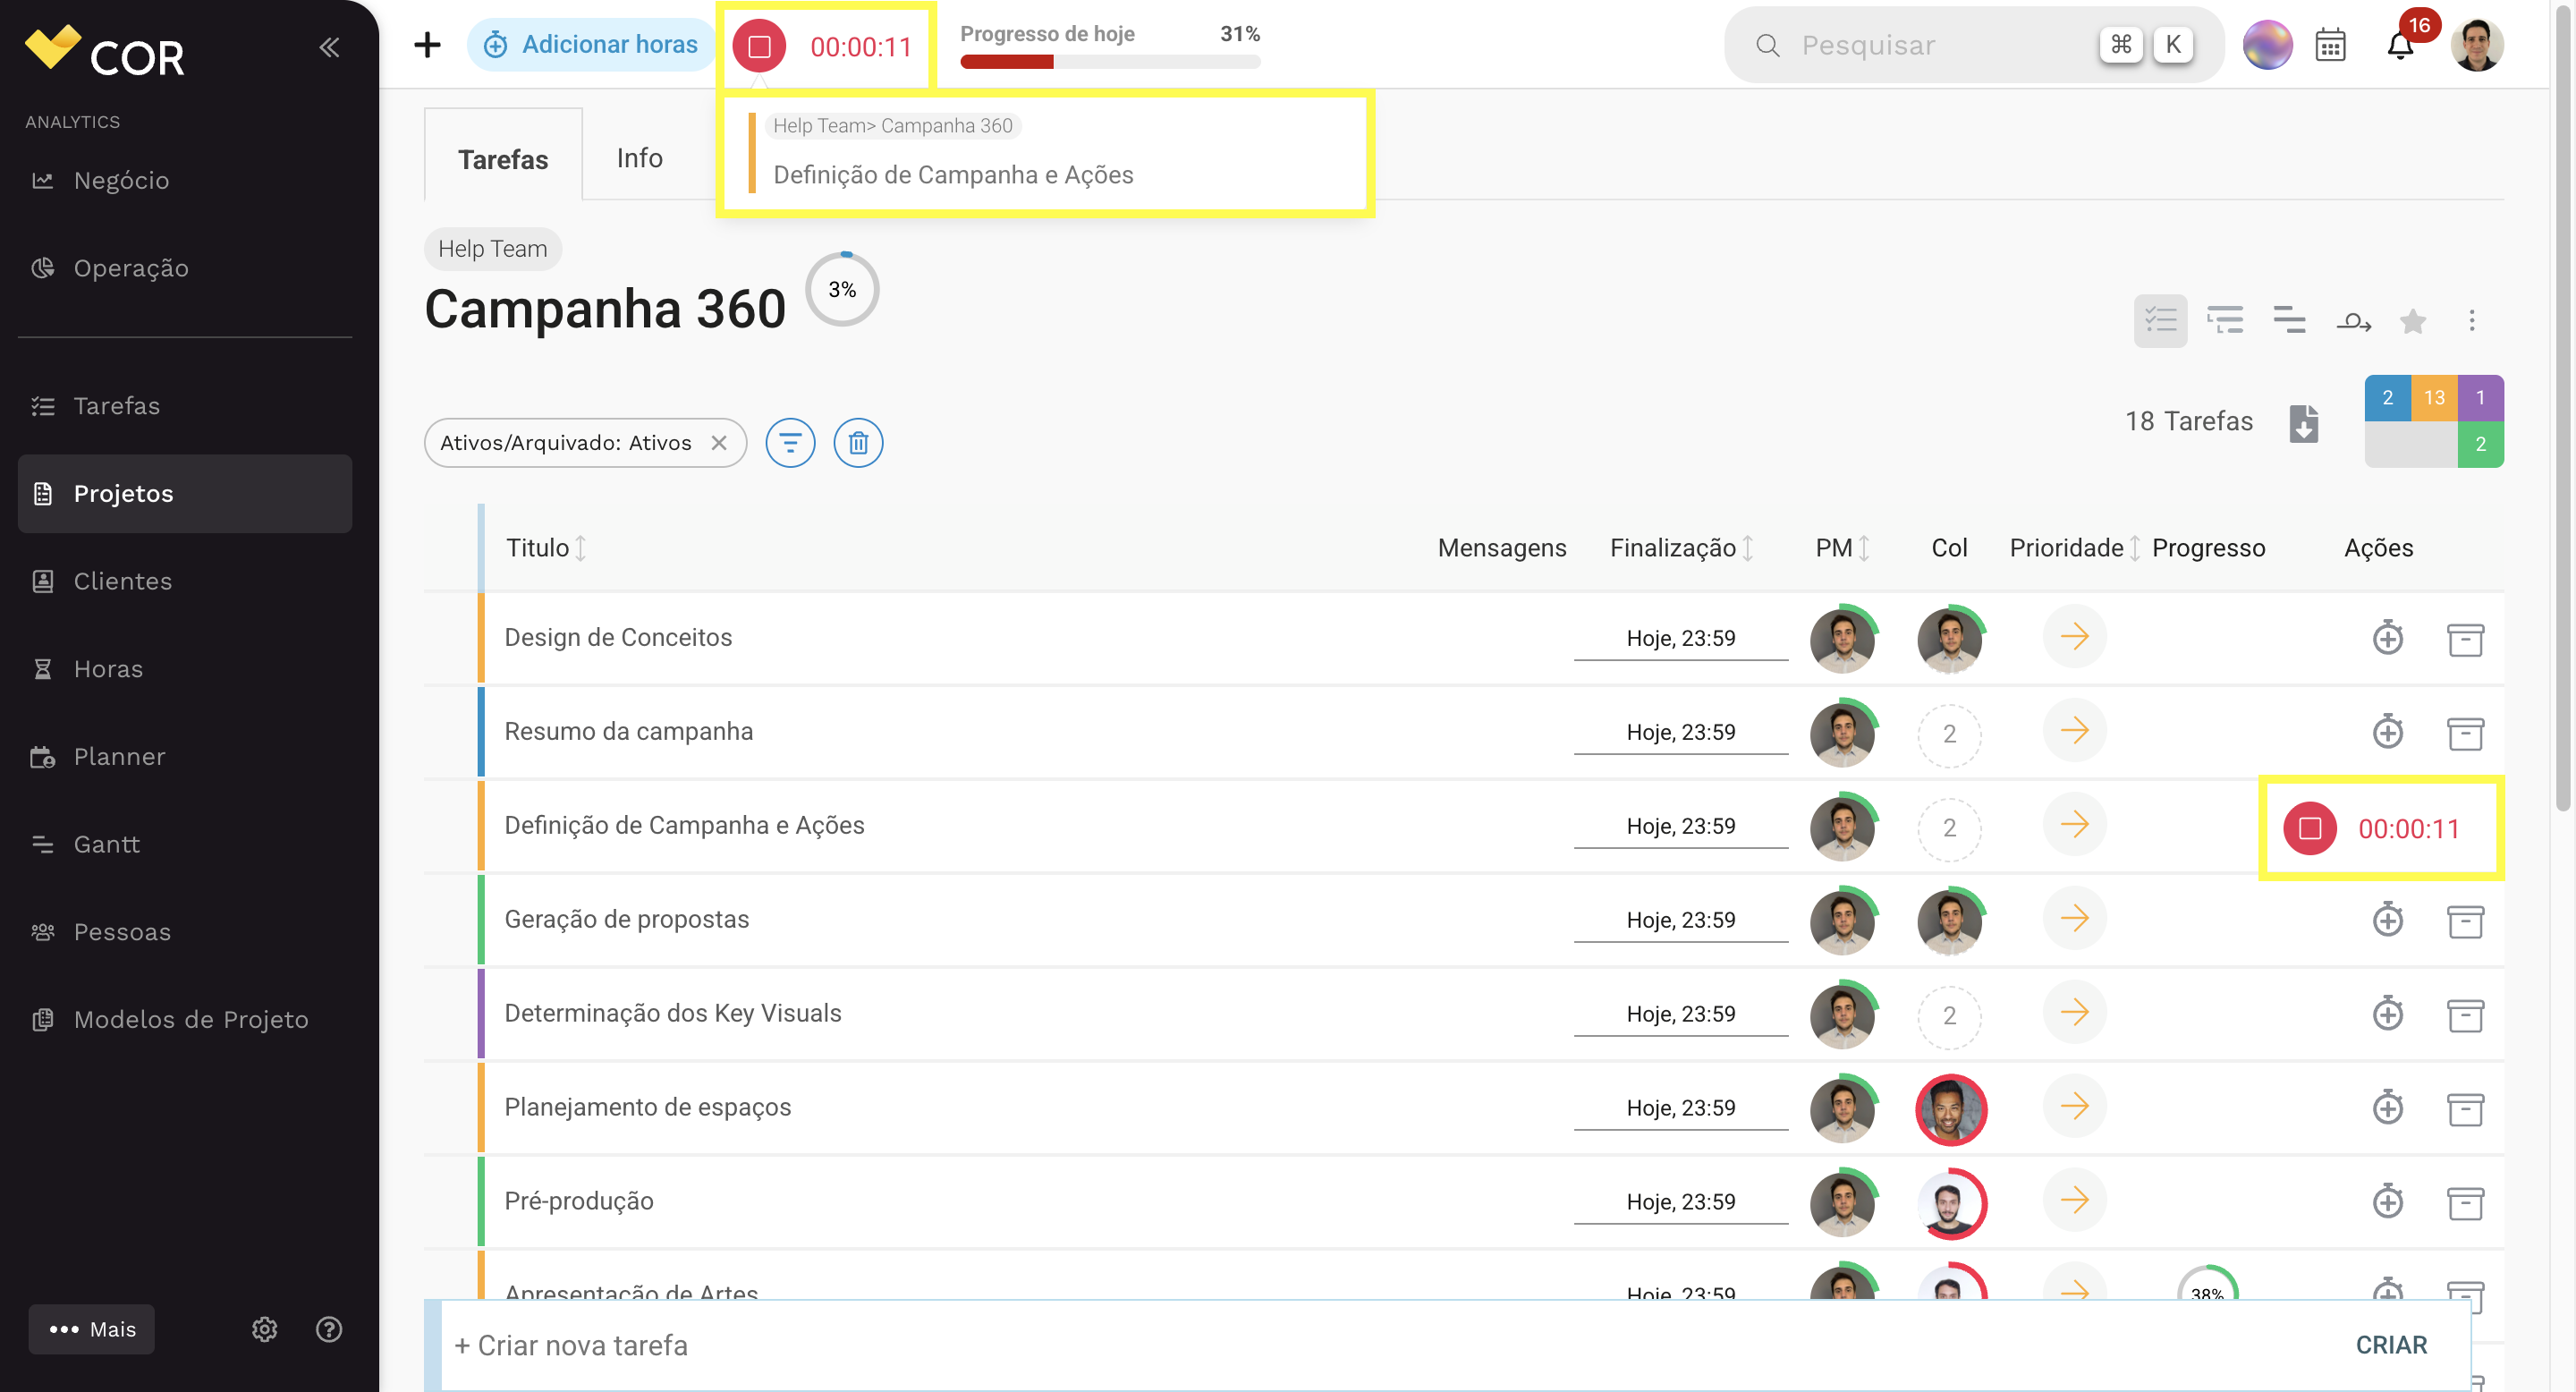Image resolution: width=2576 pixels, height=1392 pixels.
Task: Open the calendar icon in top bar
Action: [x=2330, y=45]
